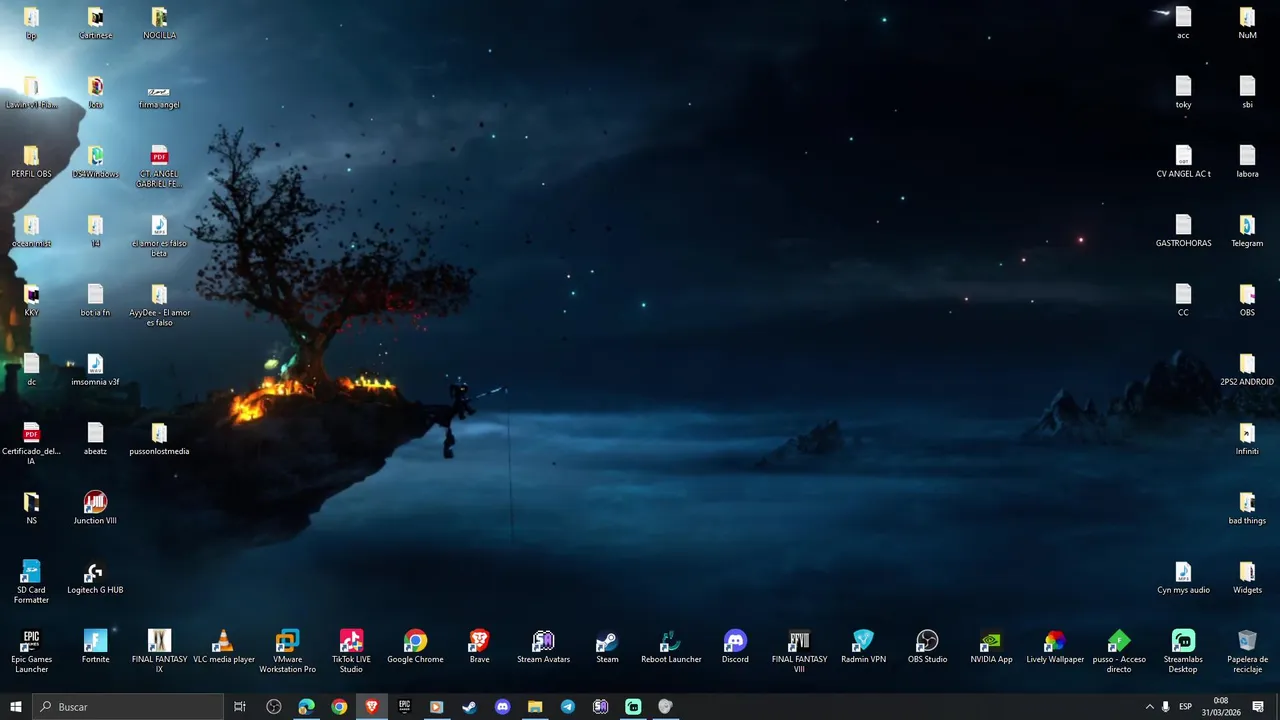Open Microsoft Edge from the taskbar

(306, 707)
